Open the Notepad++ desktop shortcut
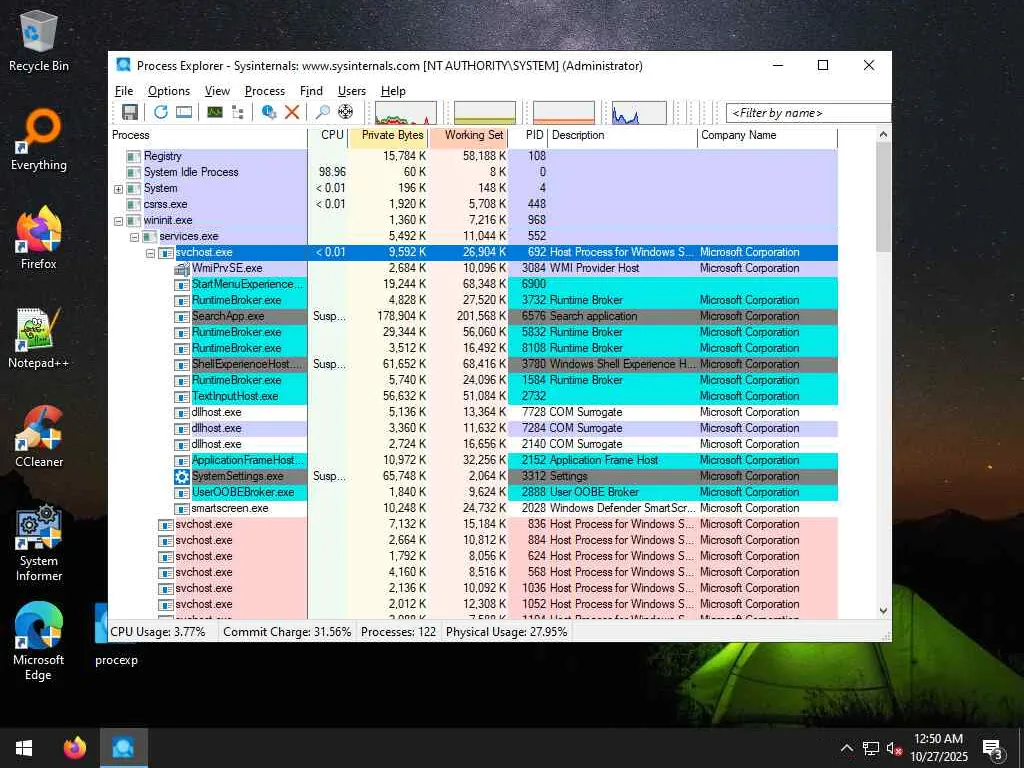The width and height of the screenshot is (1024, 768). [39, 338]
